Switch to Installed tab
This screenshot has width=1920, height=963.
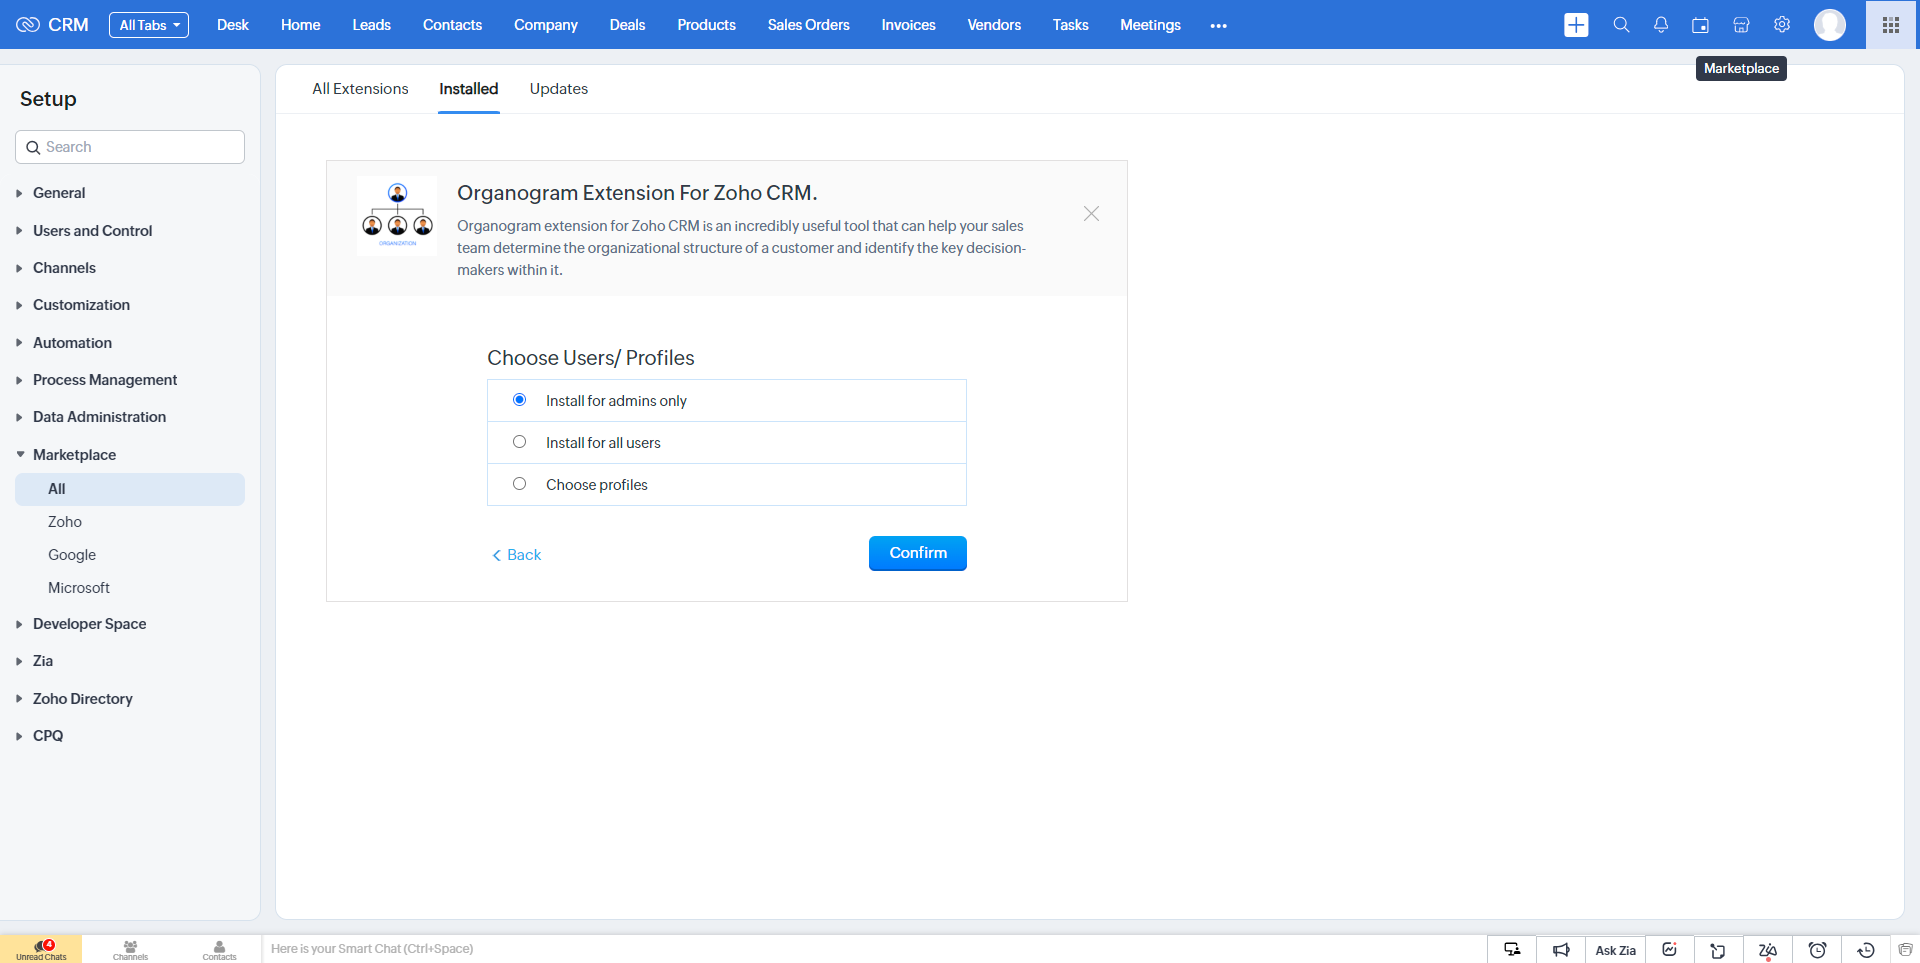pos(468,89)
